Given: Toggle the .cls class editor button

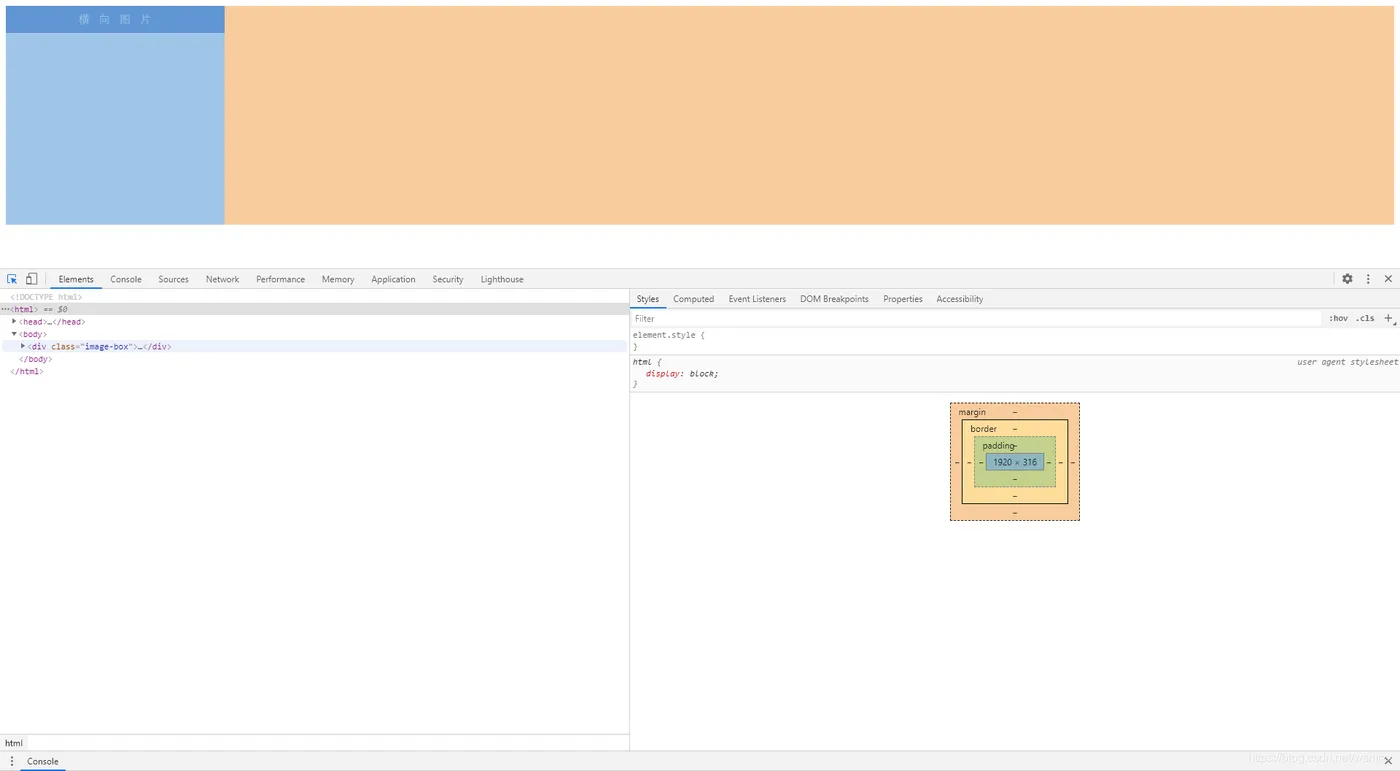Looking at the screenshot, I should point(1365,318).
